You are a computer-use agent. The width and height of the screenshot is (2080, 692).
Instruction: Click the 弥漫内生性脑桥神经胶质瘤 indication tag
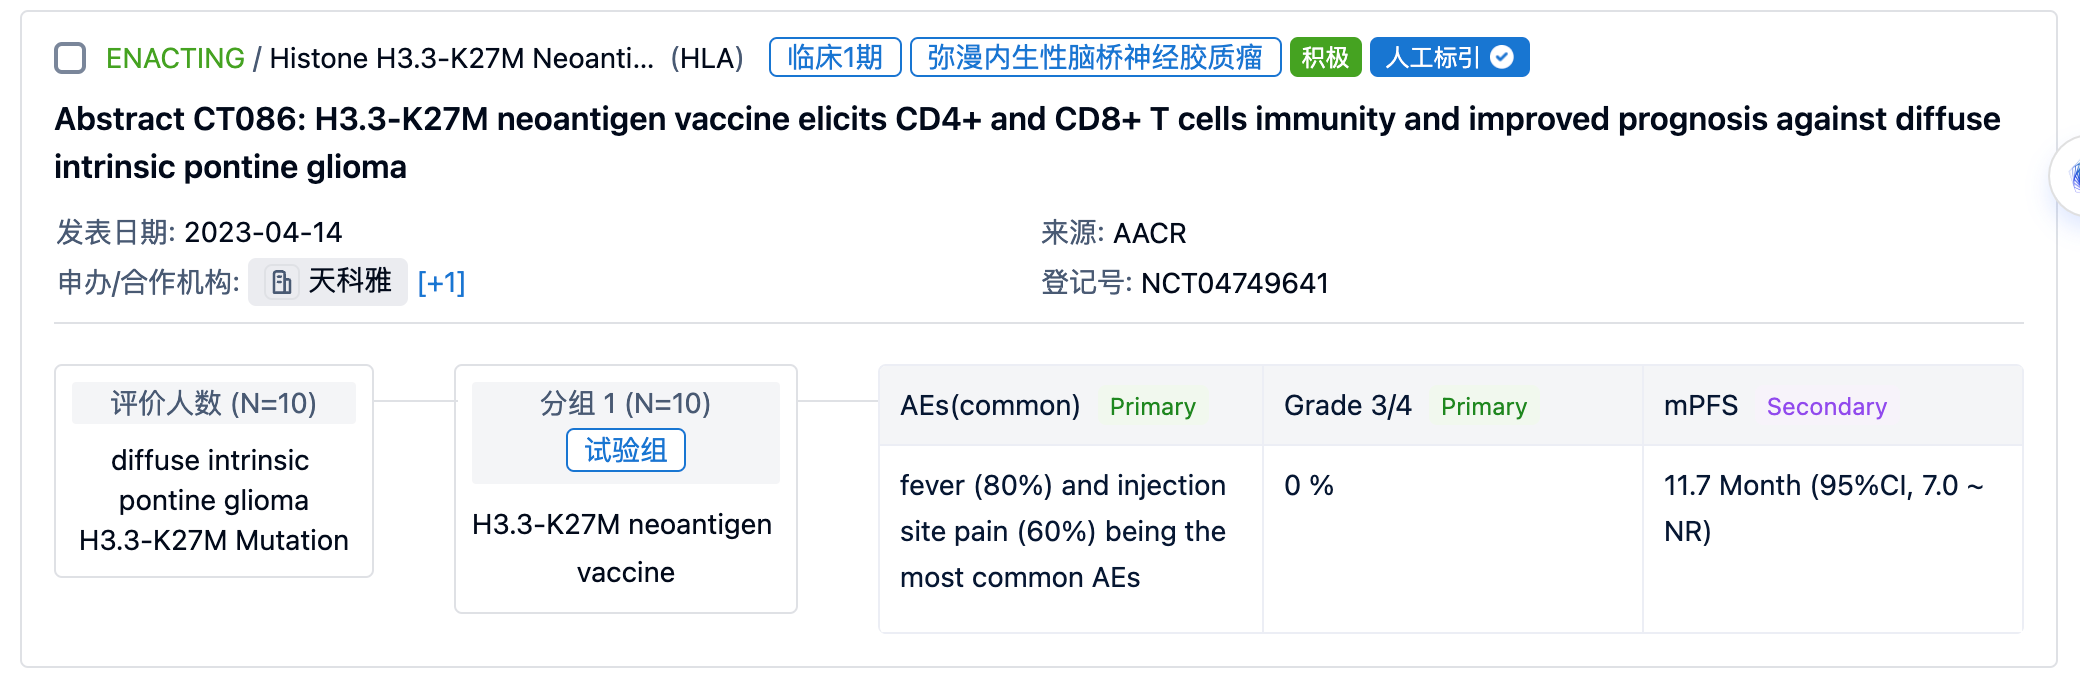1095,57
